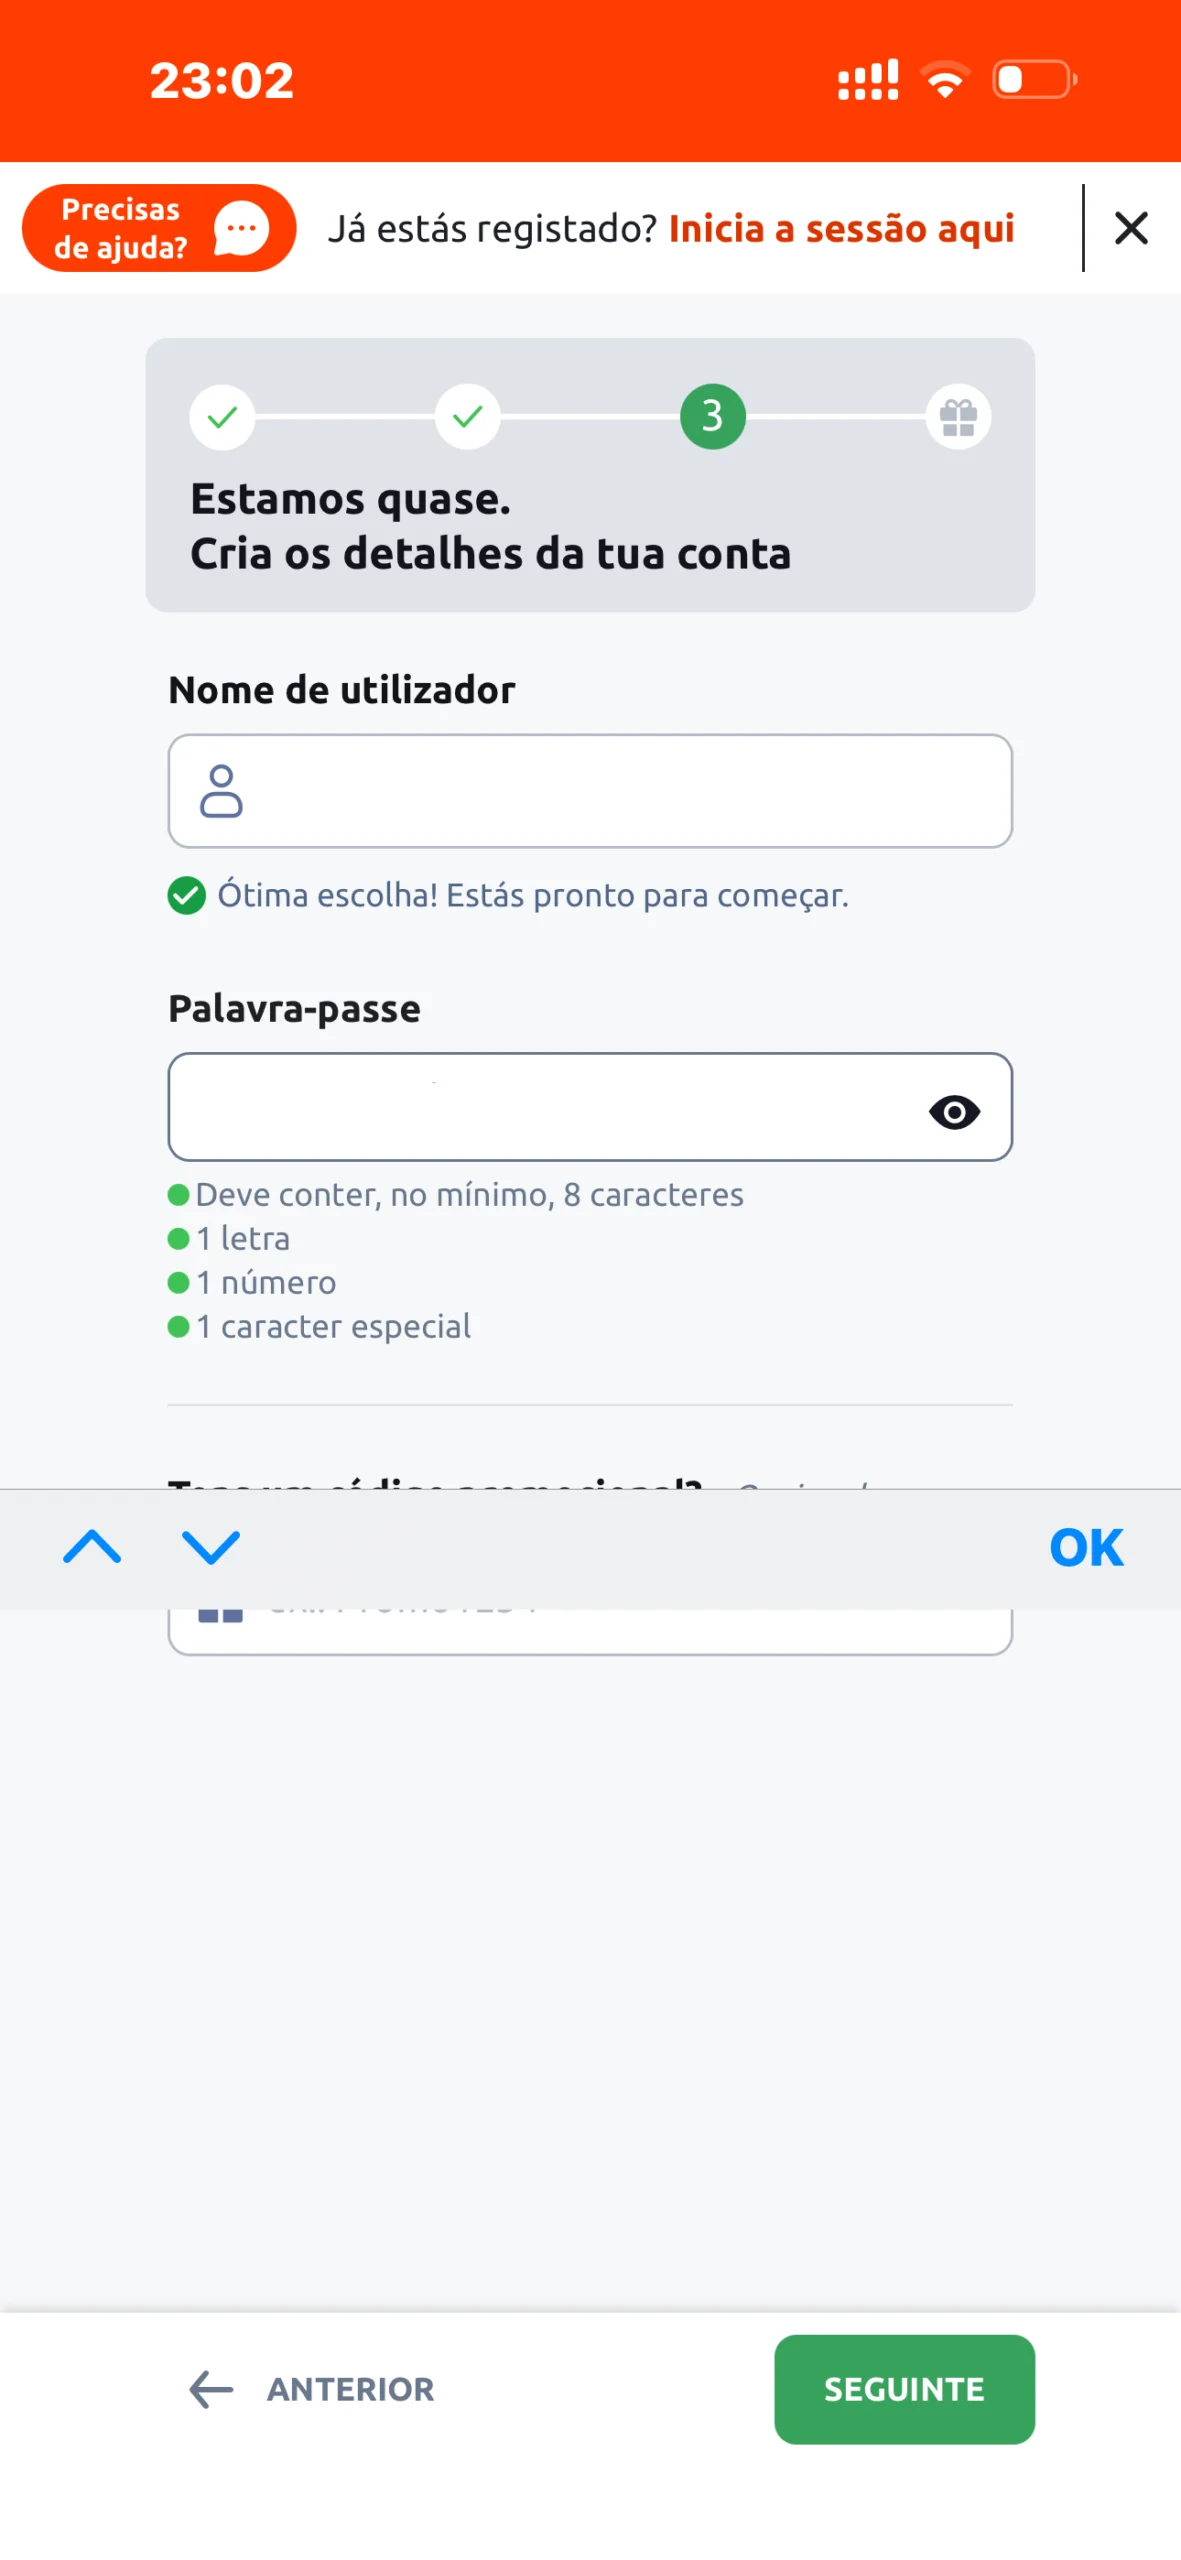
Task: Tap the gift icon at the final step
Action: 957,417
